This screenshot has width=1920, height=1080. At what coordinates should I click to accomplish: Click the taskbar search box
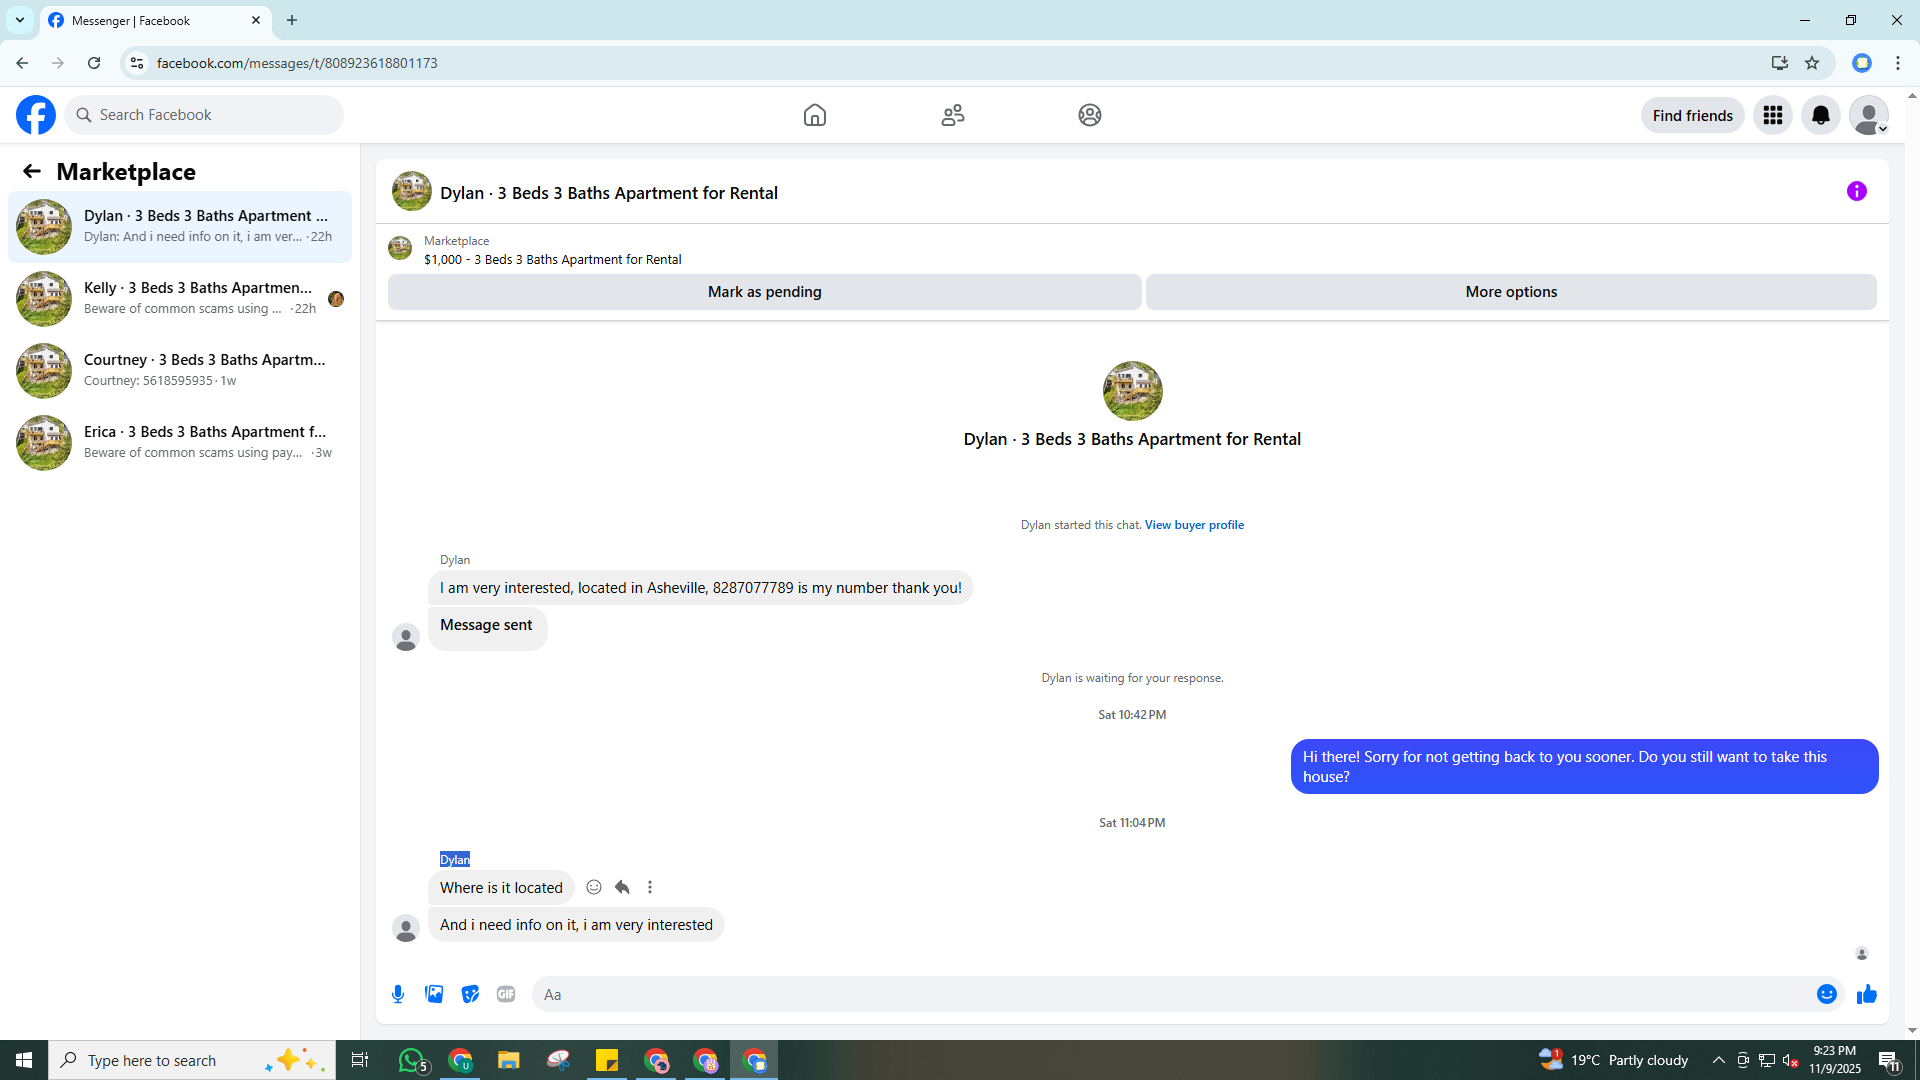[x=192, y=1060]
